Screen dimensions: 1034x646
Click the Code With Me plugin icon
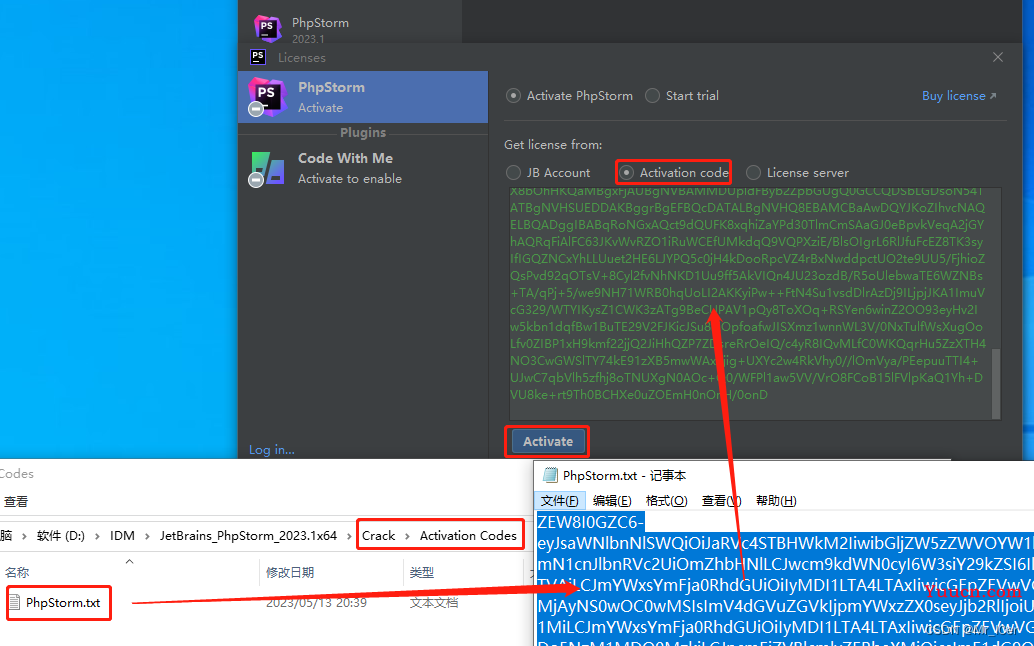[267, 168]
